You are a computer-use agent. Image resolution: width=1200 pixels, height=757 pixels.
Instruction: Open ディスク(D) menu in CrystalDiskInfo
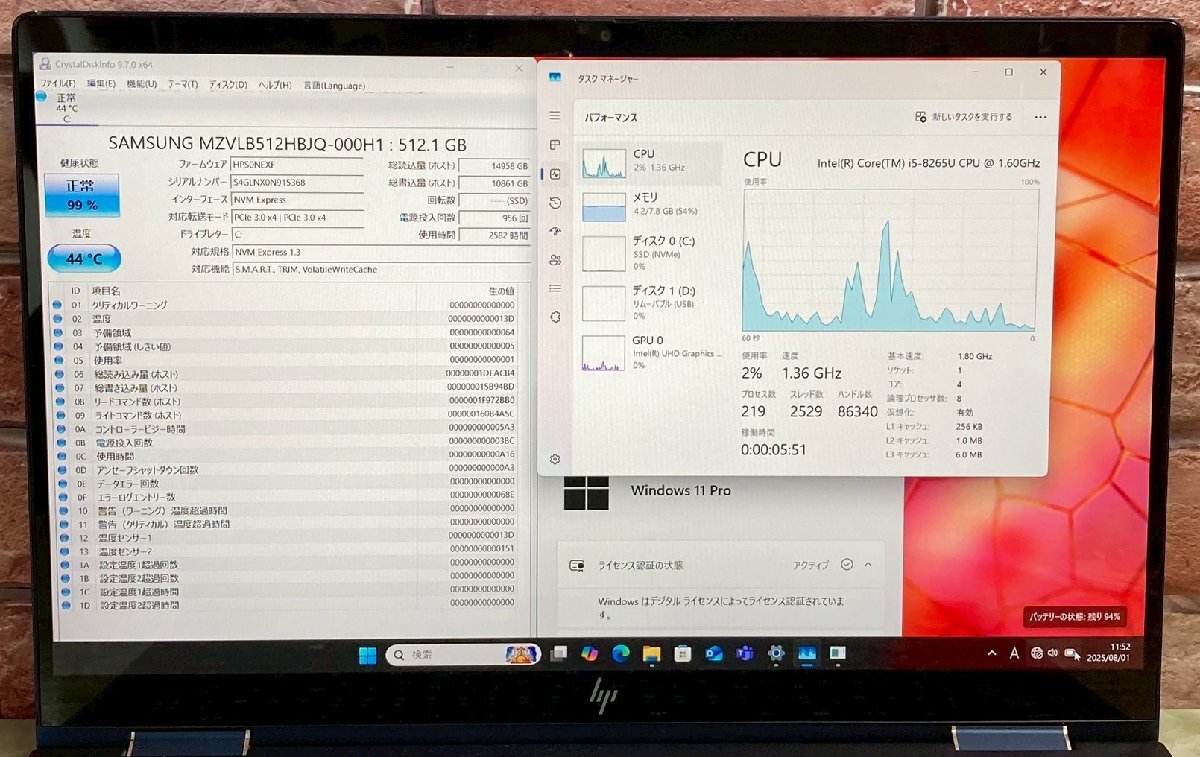(228, 84)
